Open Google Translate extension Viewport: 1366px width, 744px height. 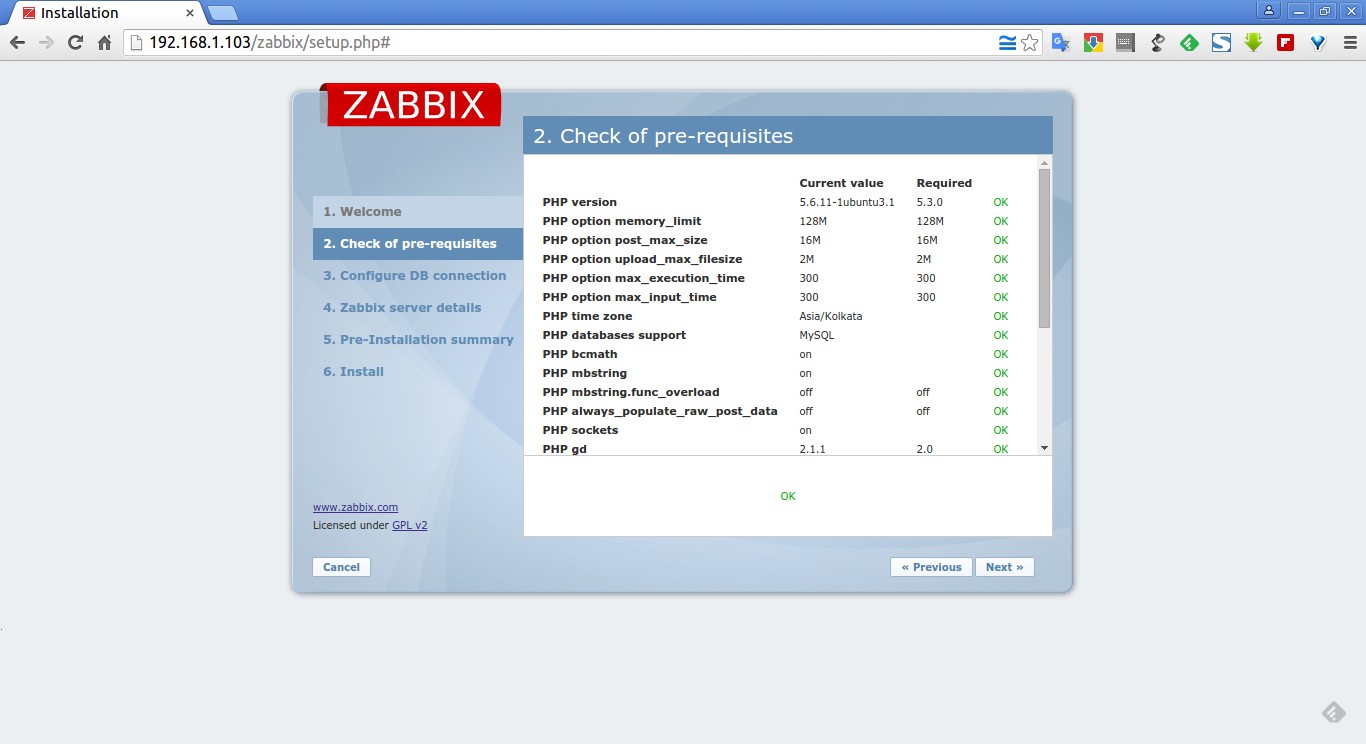pyautogui.click(x=1061, y=43)
